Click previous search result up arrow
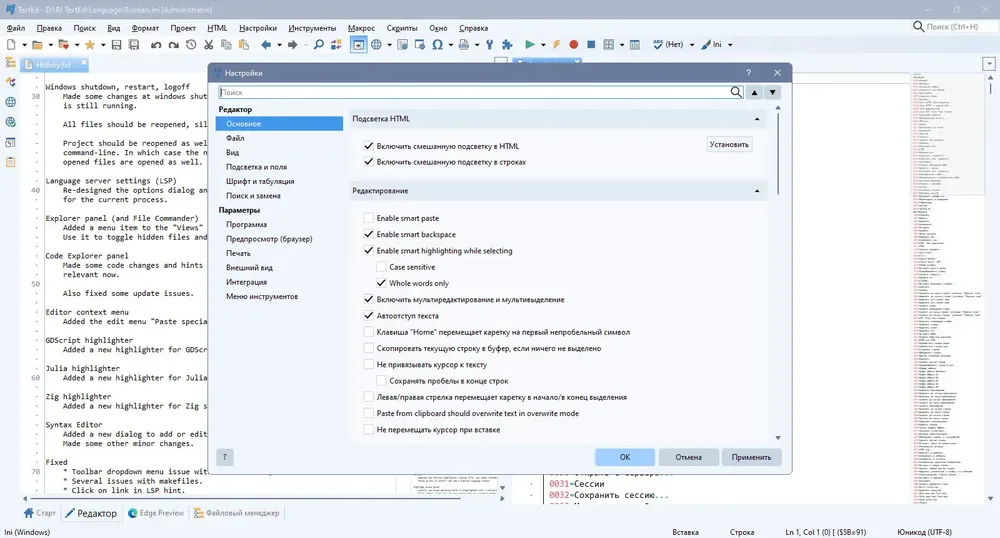 point(754,92)
